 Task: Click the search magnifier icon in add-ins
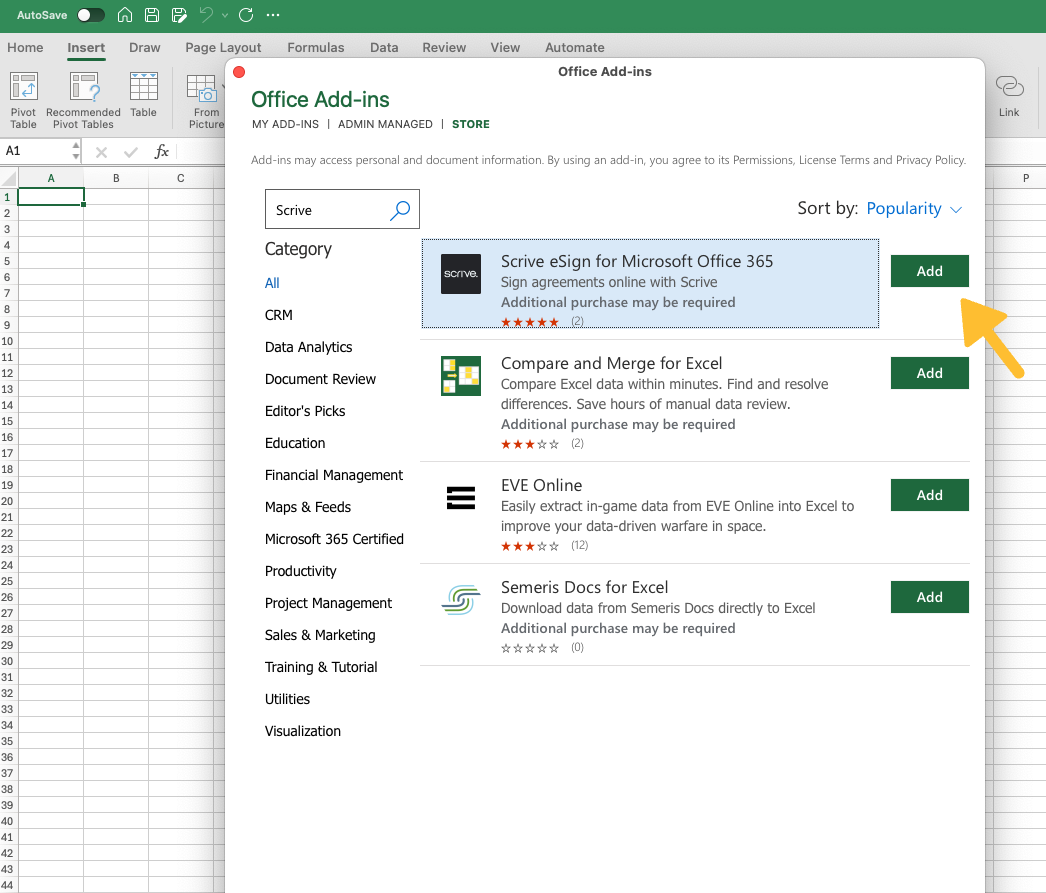pyautogui.click(x=400, y=210)
